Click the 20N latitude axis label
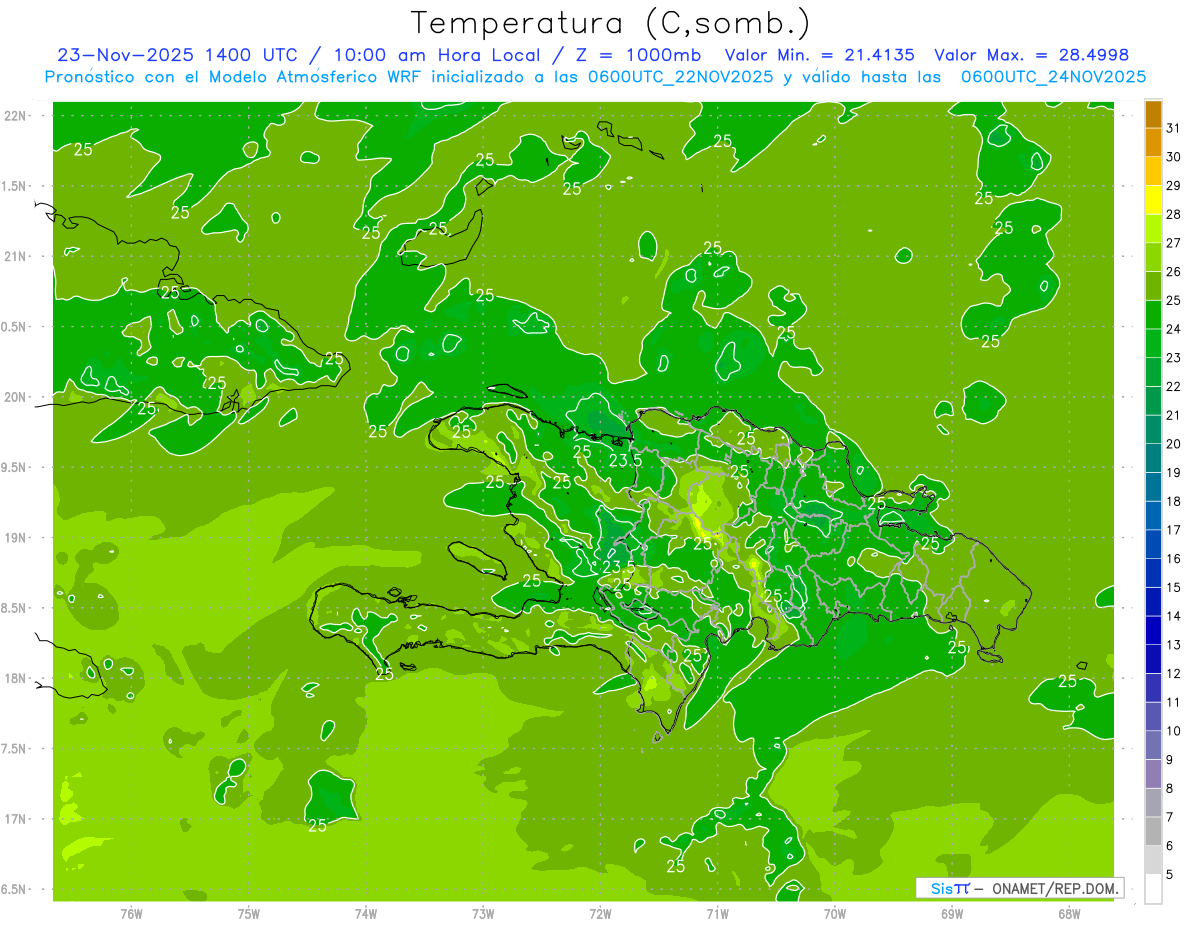Screen dimensions: 1200x927 [x=13, y=397]
